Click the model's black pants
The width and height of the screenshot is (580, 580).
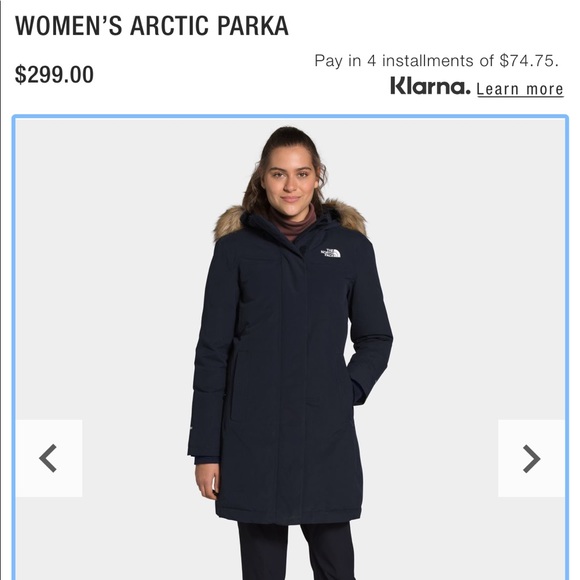[x=296, y=551]
